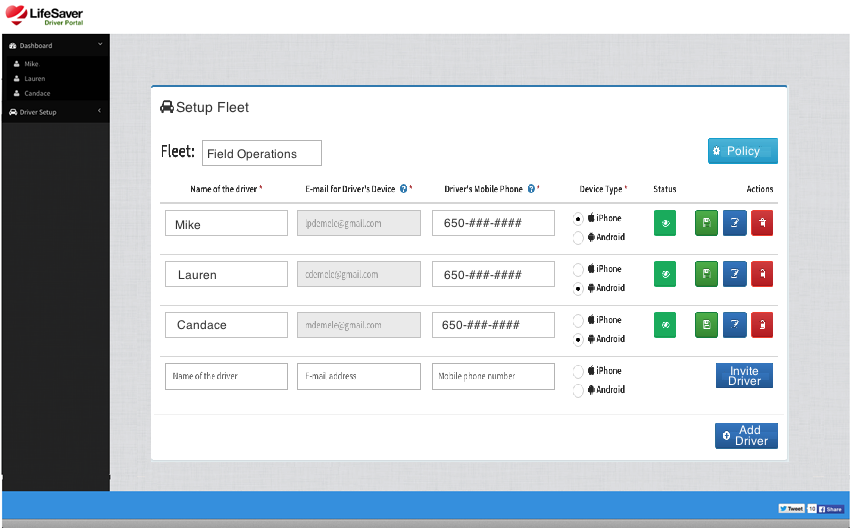Choose iPhone for Lauren's device
The height and width of the screenshot is (528, 850).
click(x=578, y=269)
